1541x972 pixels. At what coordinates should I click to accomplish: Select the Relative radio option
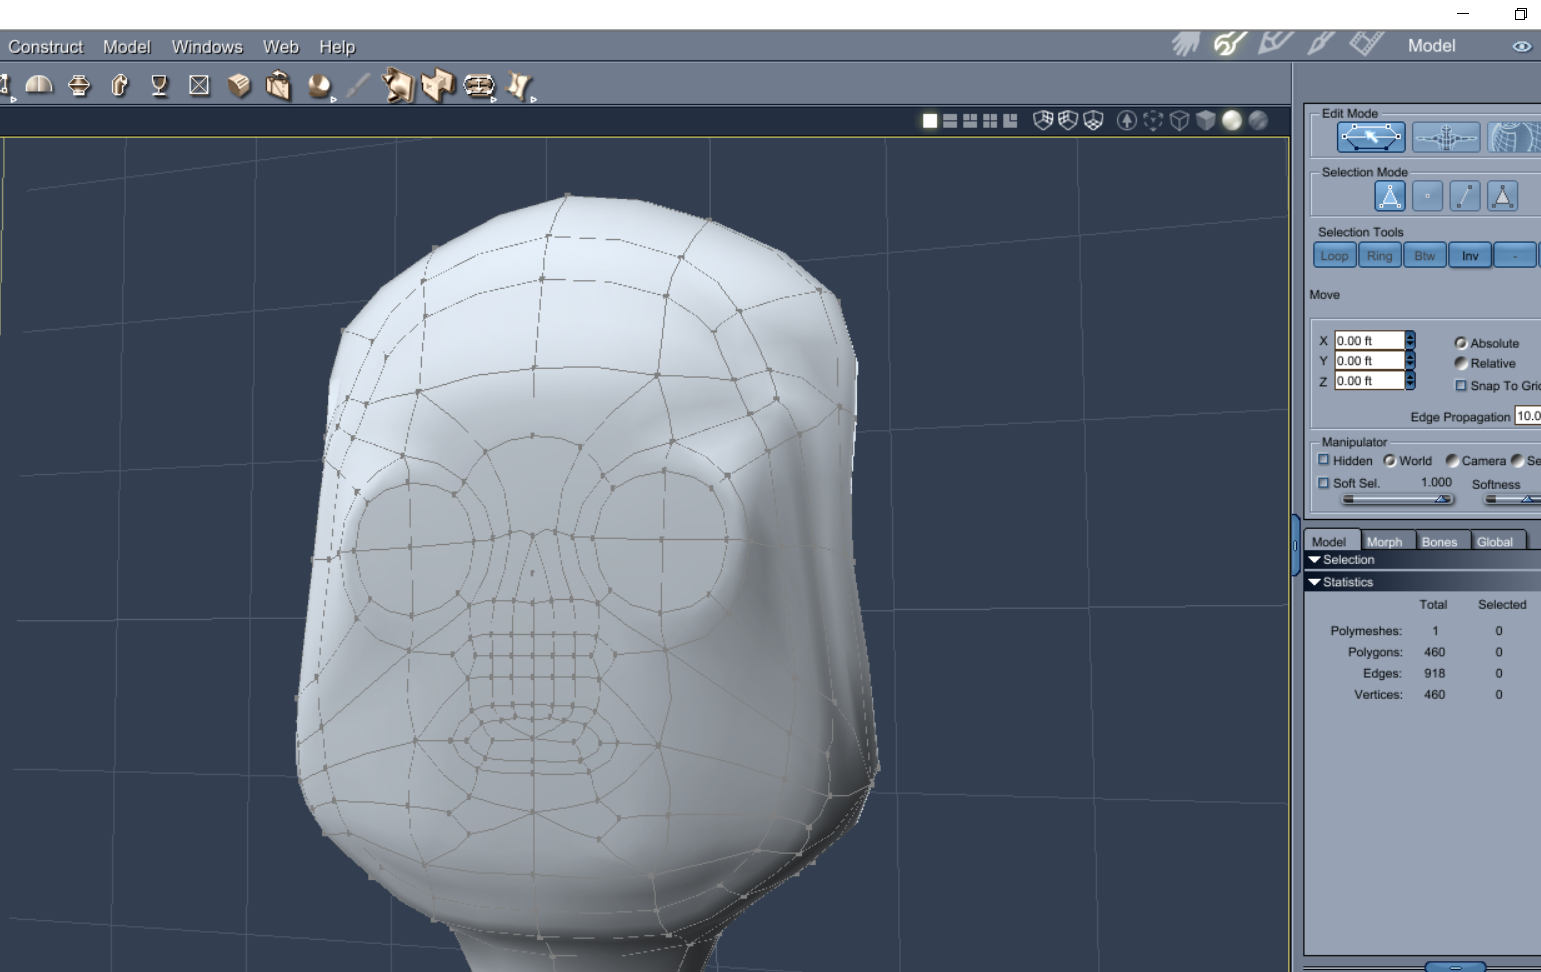coord(1460,363)
